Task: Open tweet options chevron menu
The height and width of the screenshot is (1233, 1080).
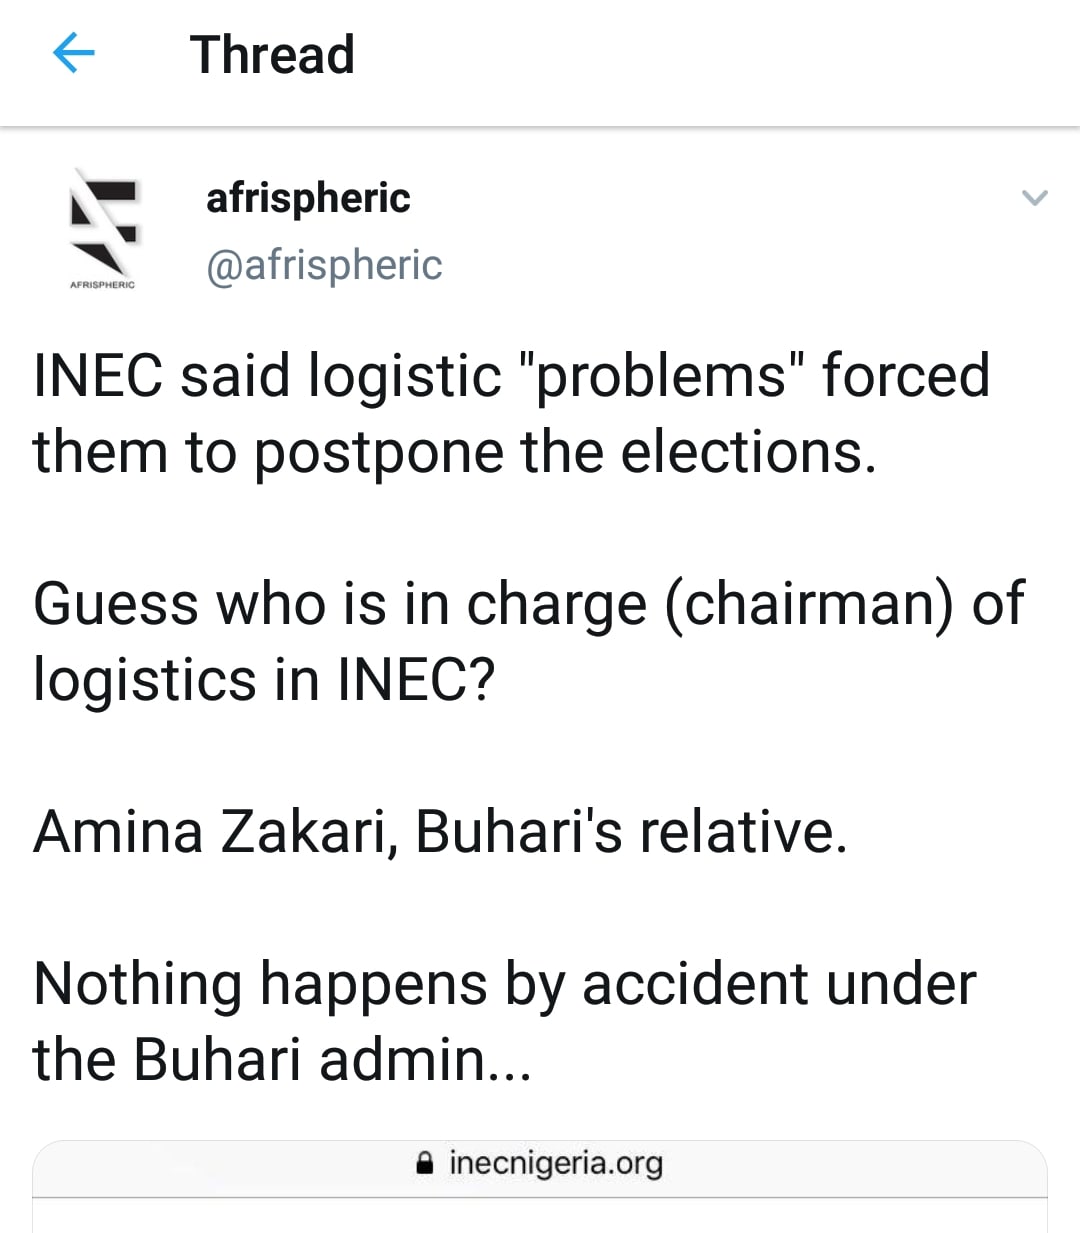Action: 1034,197
